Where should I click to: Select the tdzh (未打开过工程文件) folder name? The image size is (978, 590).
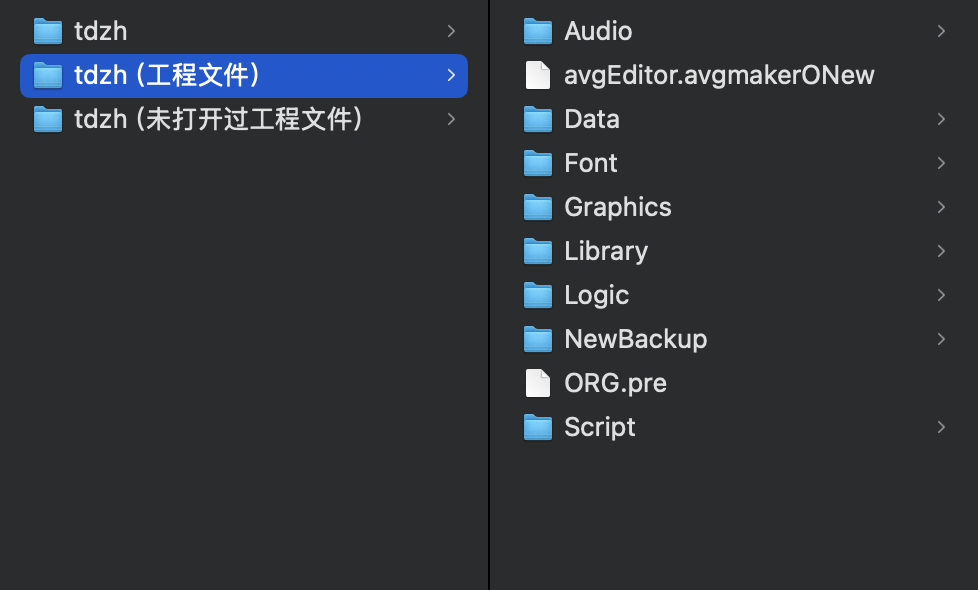click(219, 119)
